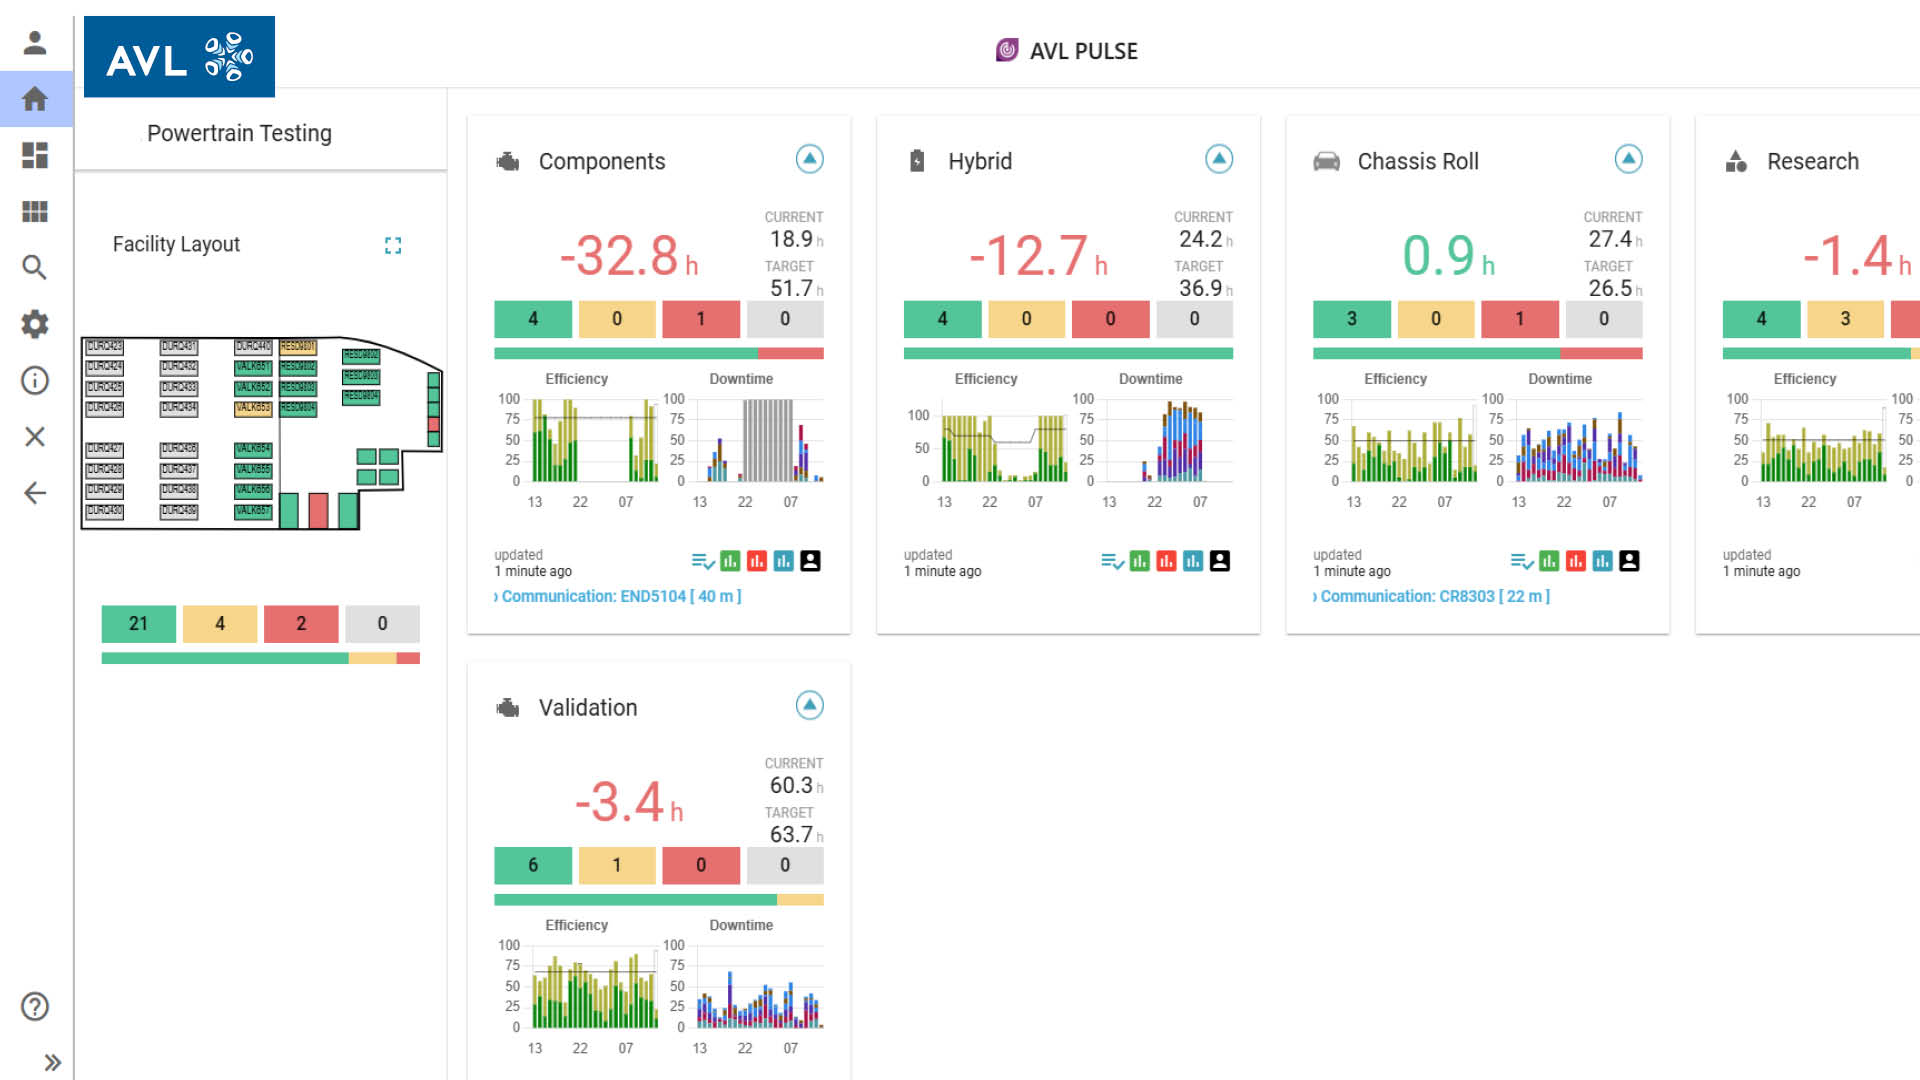Open the help question mark icon
The height and width of the screenshot is (1080, 1920).
[35, 1006]
